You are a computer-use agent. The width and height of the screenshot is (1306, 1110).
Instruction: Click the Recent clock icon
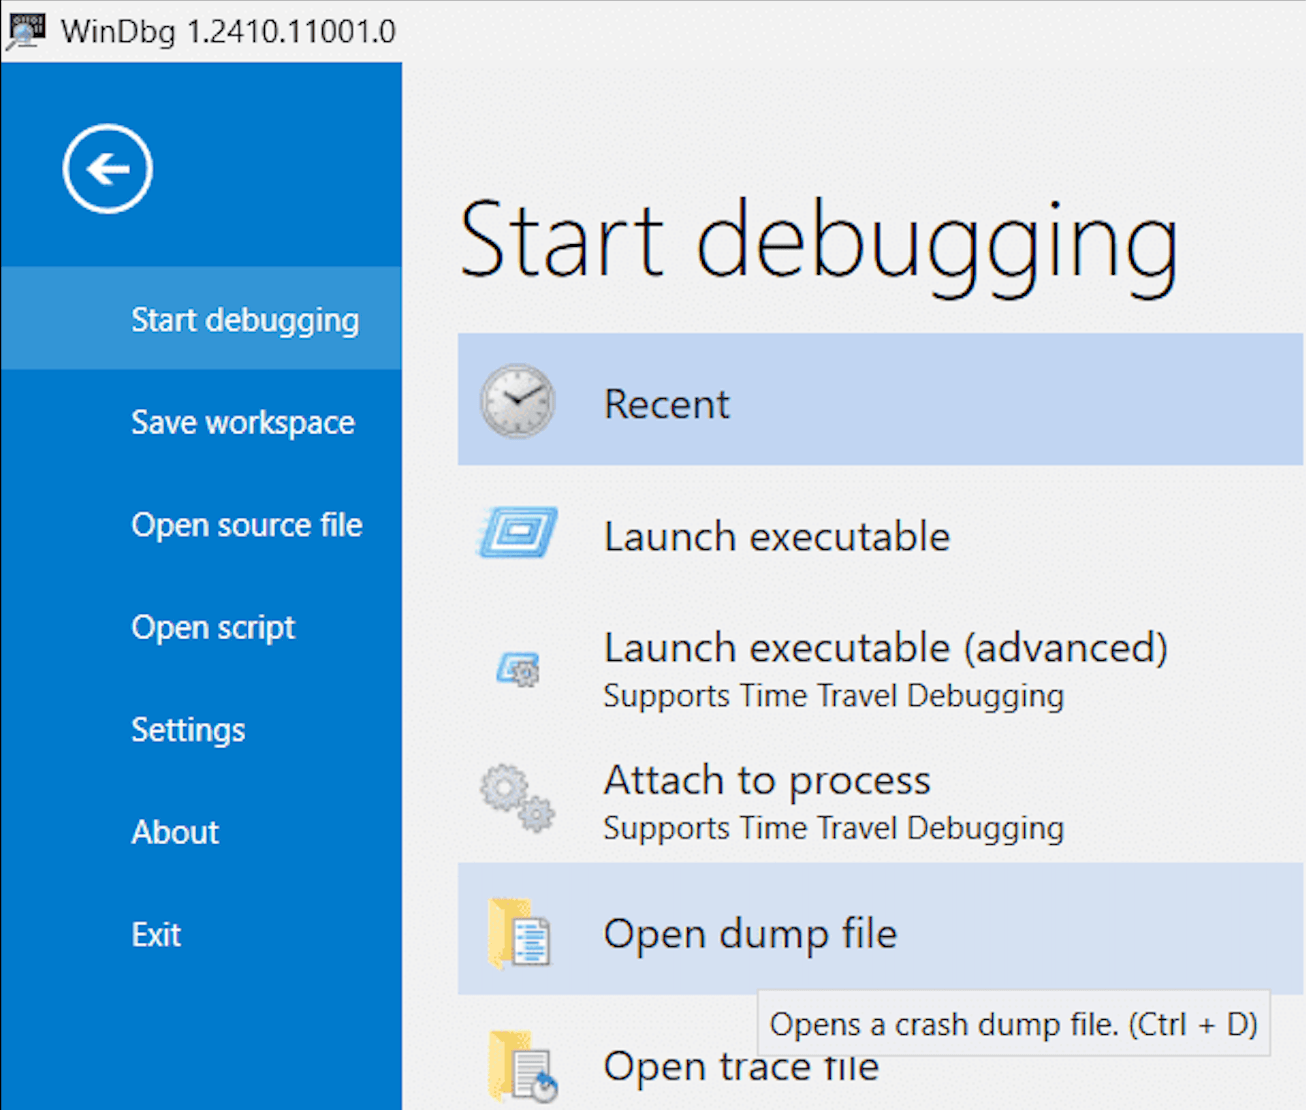(517, 401)
